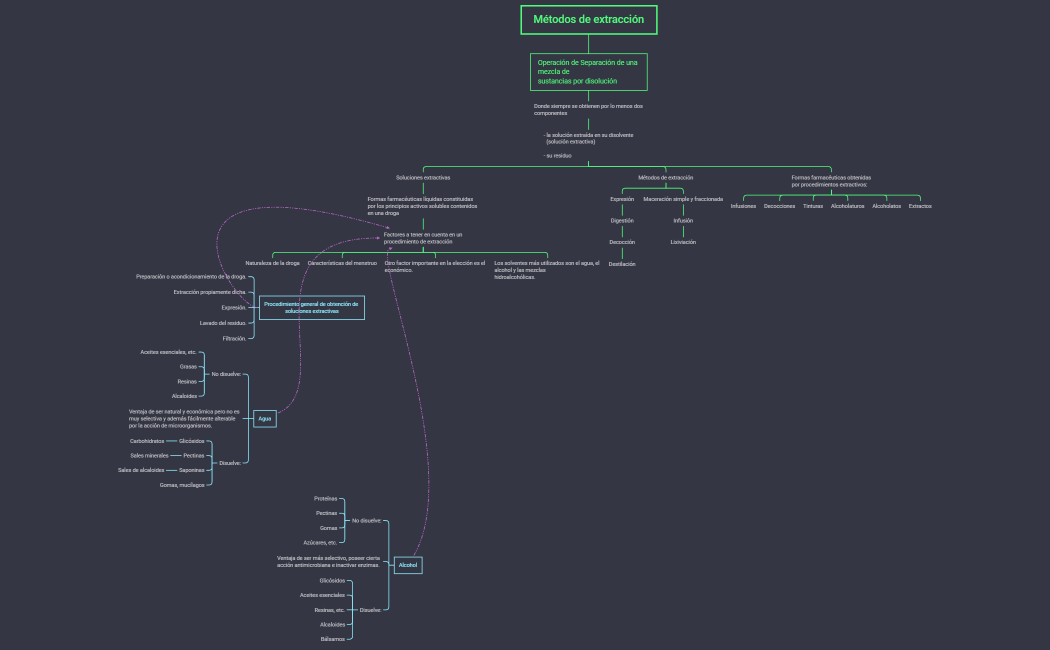Select the Filtración step node
The height and width of the screenshot is (650, 1050).
click(234, 339)
